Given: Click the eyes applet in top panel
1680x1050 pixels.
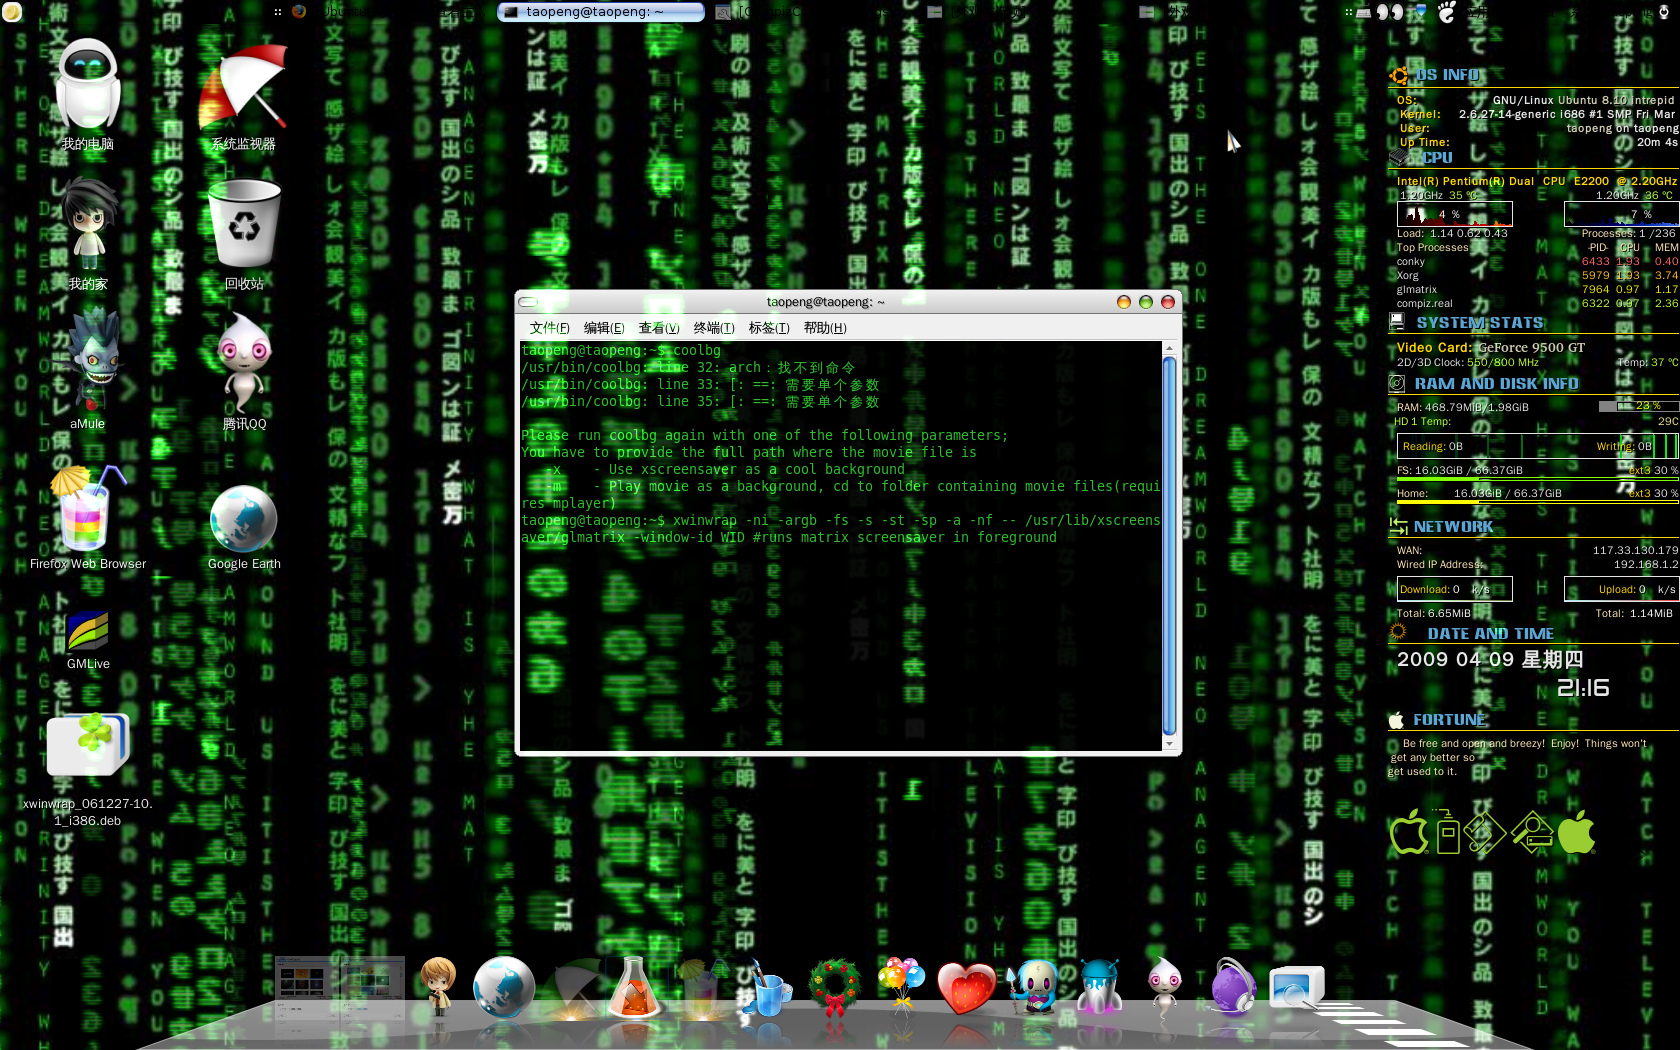Looking at the screenshot, I should pos(1390,12).
